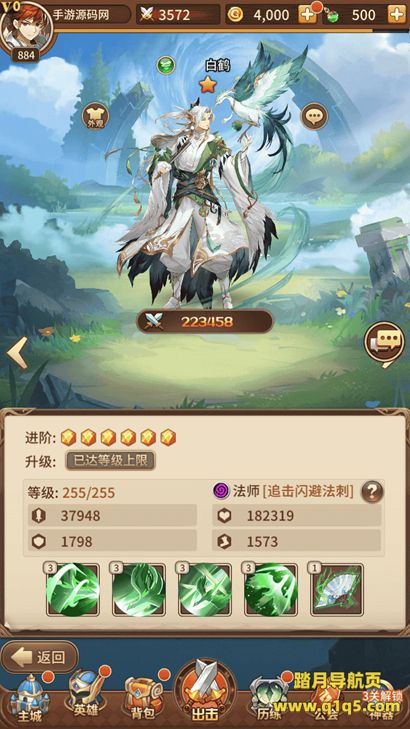Click the green orb element icon above hero
This screenshot has height=729, width=410.
click(165, 65)
